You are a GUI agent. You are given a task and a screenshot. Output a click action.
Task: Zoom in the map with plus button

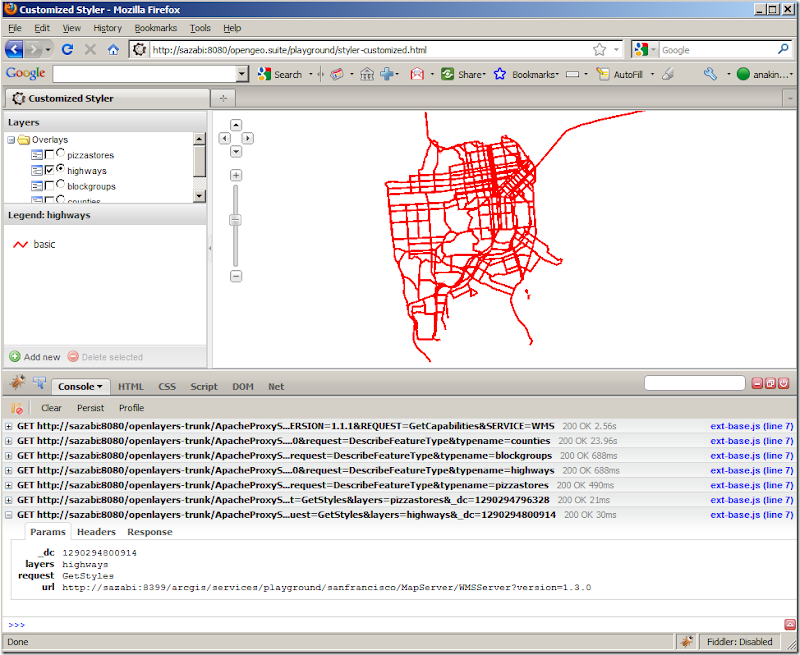236,175
